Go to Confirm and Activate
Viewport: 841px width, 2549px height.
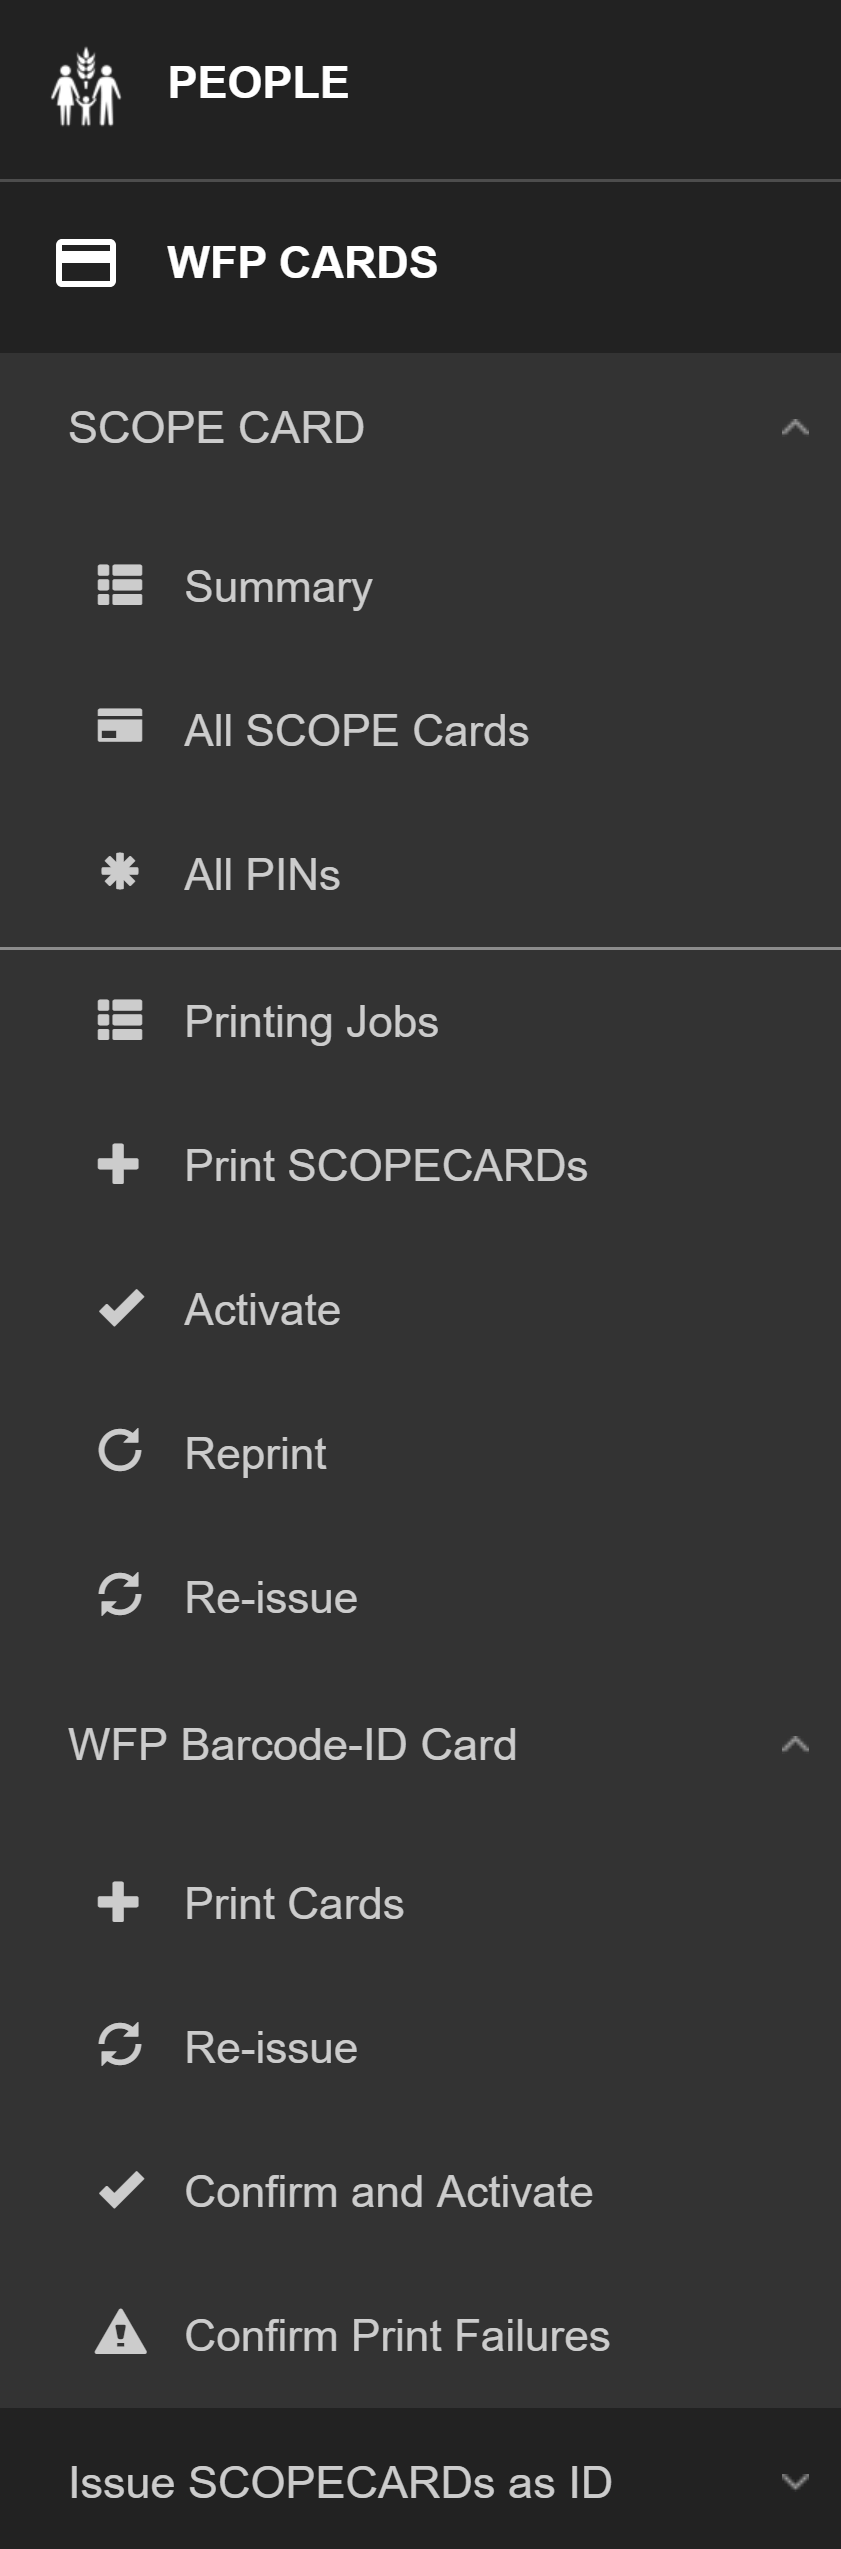(x=388, y=2191)
